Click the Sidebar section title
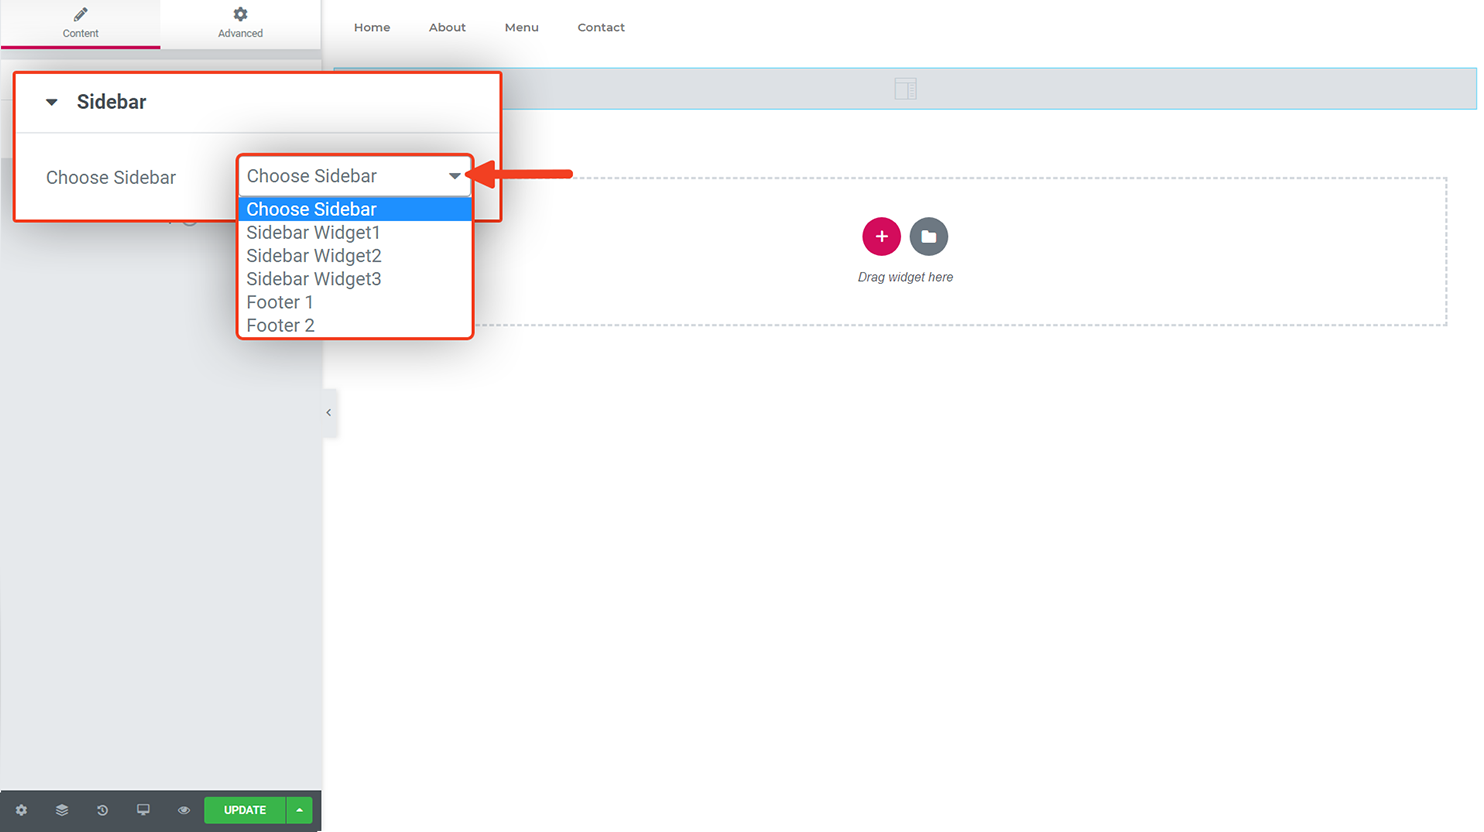Screen dimensions: 1484x832 click(x=111, y=102)
